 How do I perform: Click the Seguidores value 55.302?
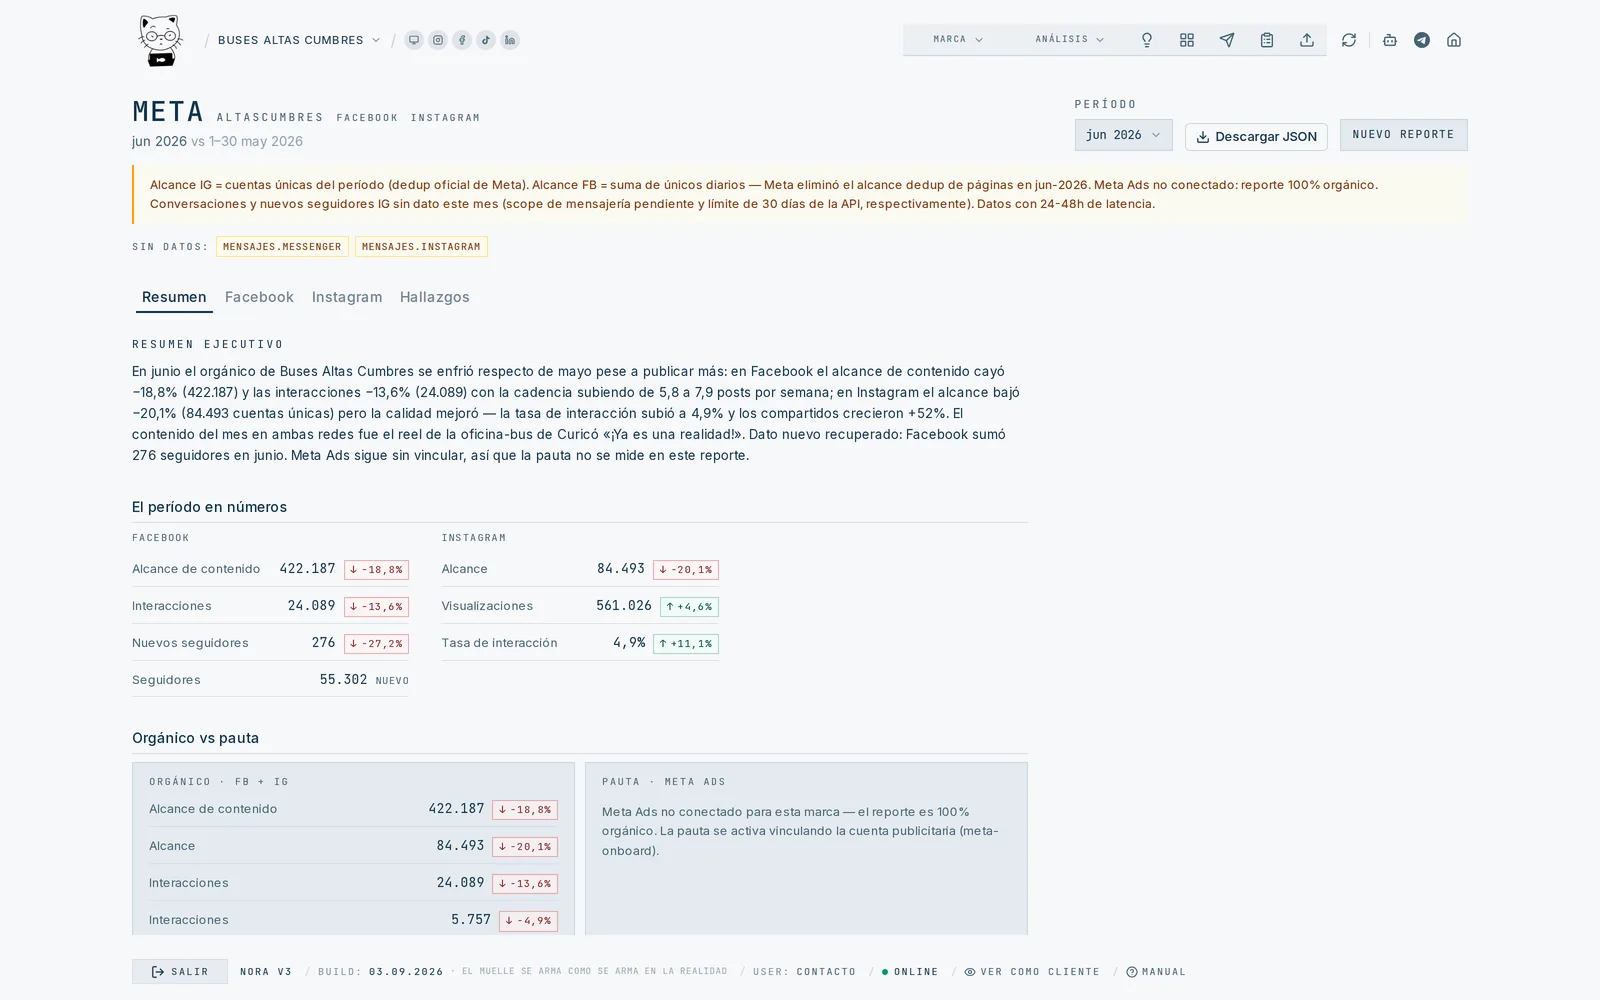(343, 680)
